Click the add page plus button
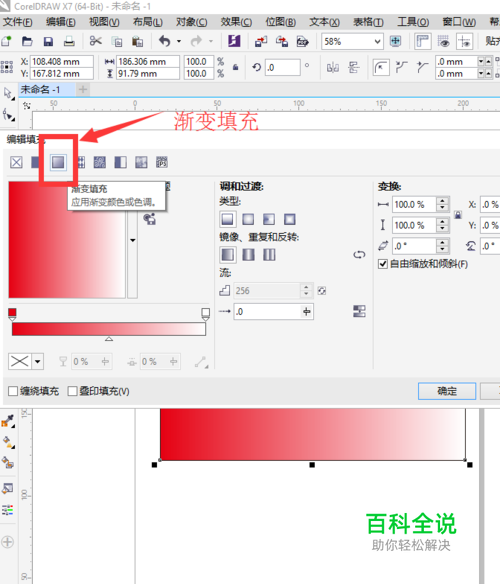The height and width of the screenshot is (584, 500). [83, 89]
